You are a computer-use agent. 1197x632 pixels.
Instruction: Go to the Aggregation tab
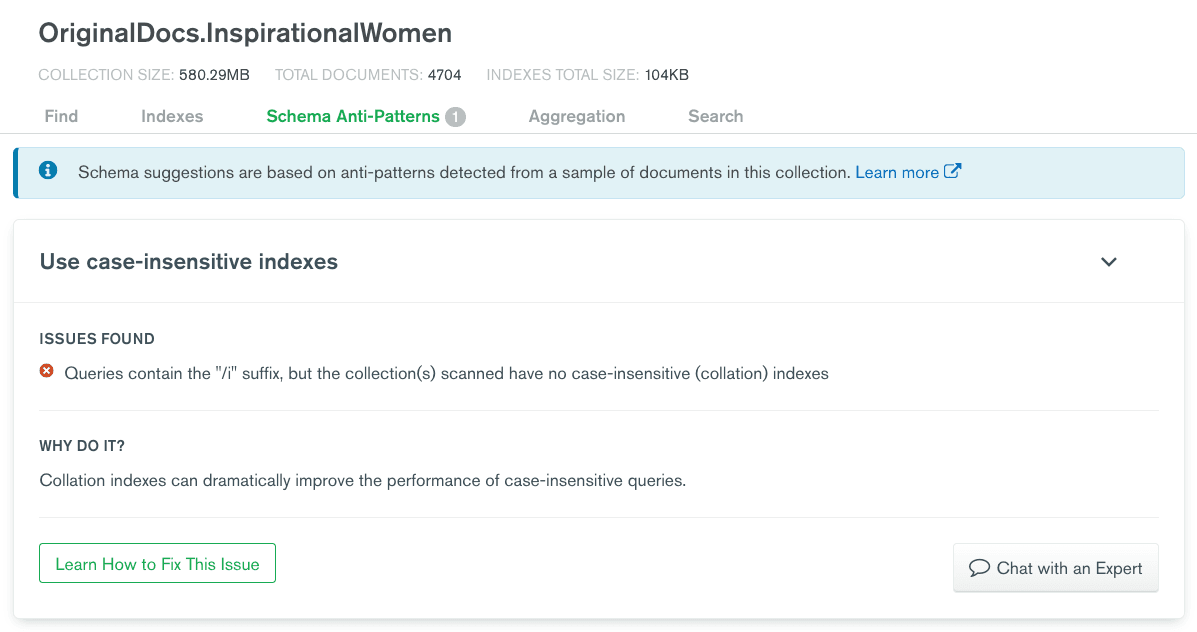pos(577,116)
